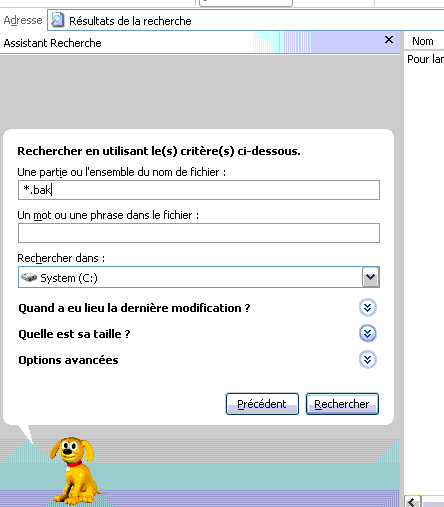
Task: Click the search results icon in address bar
Action: pyautogui.click(x=57, y=20)
